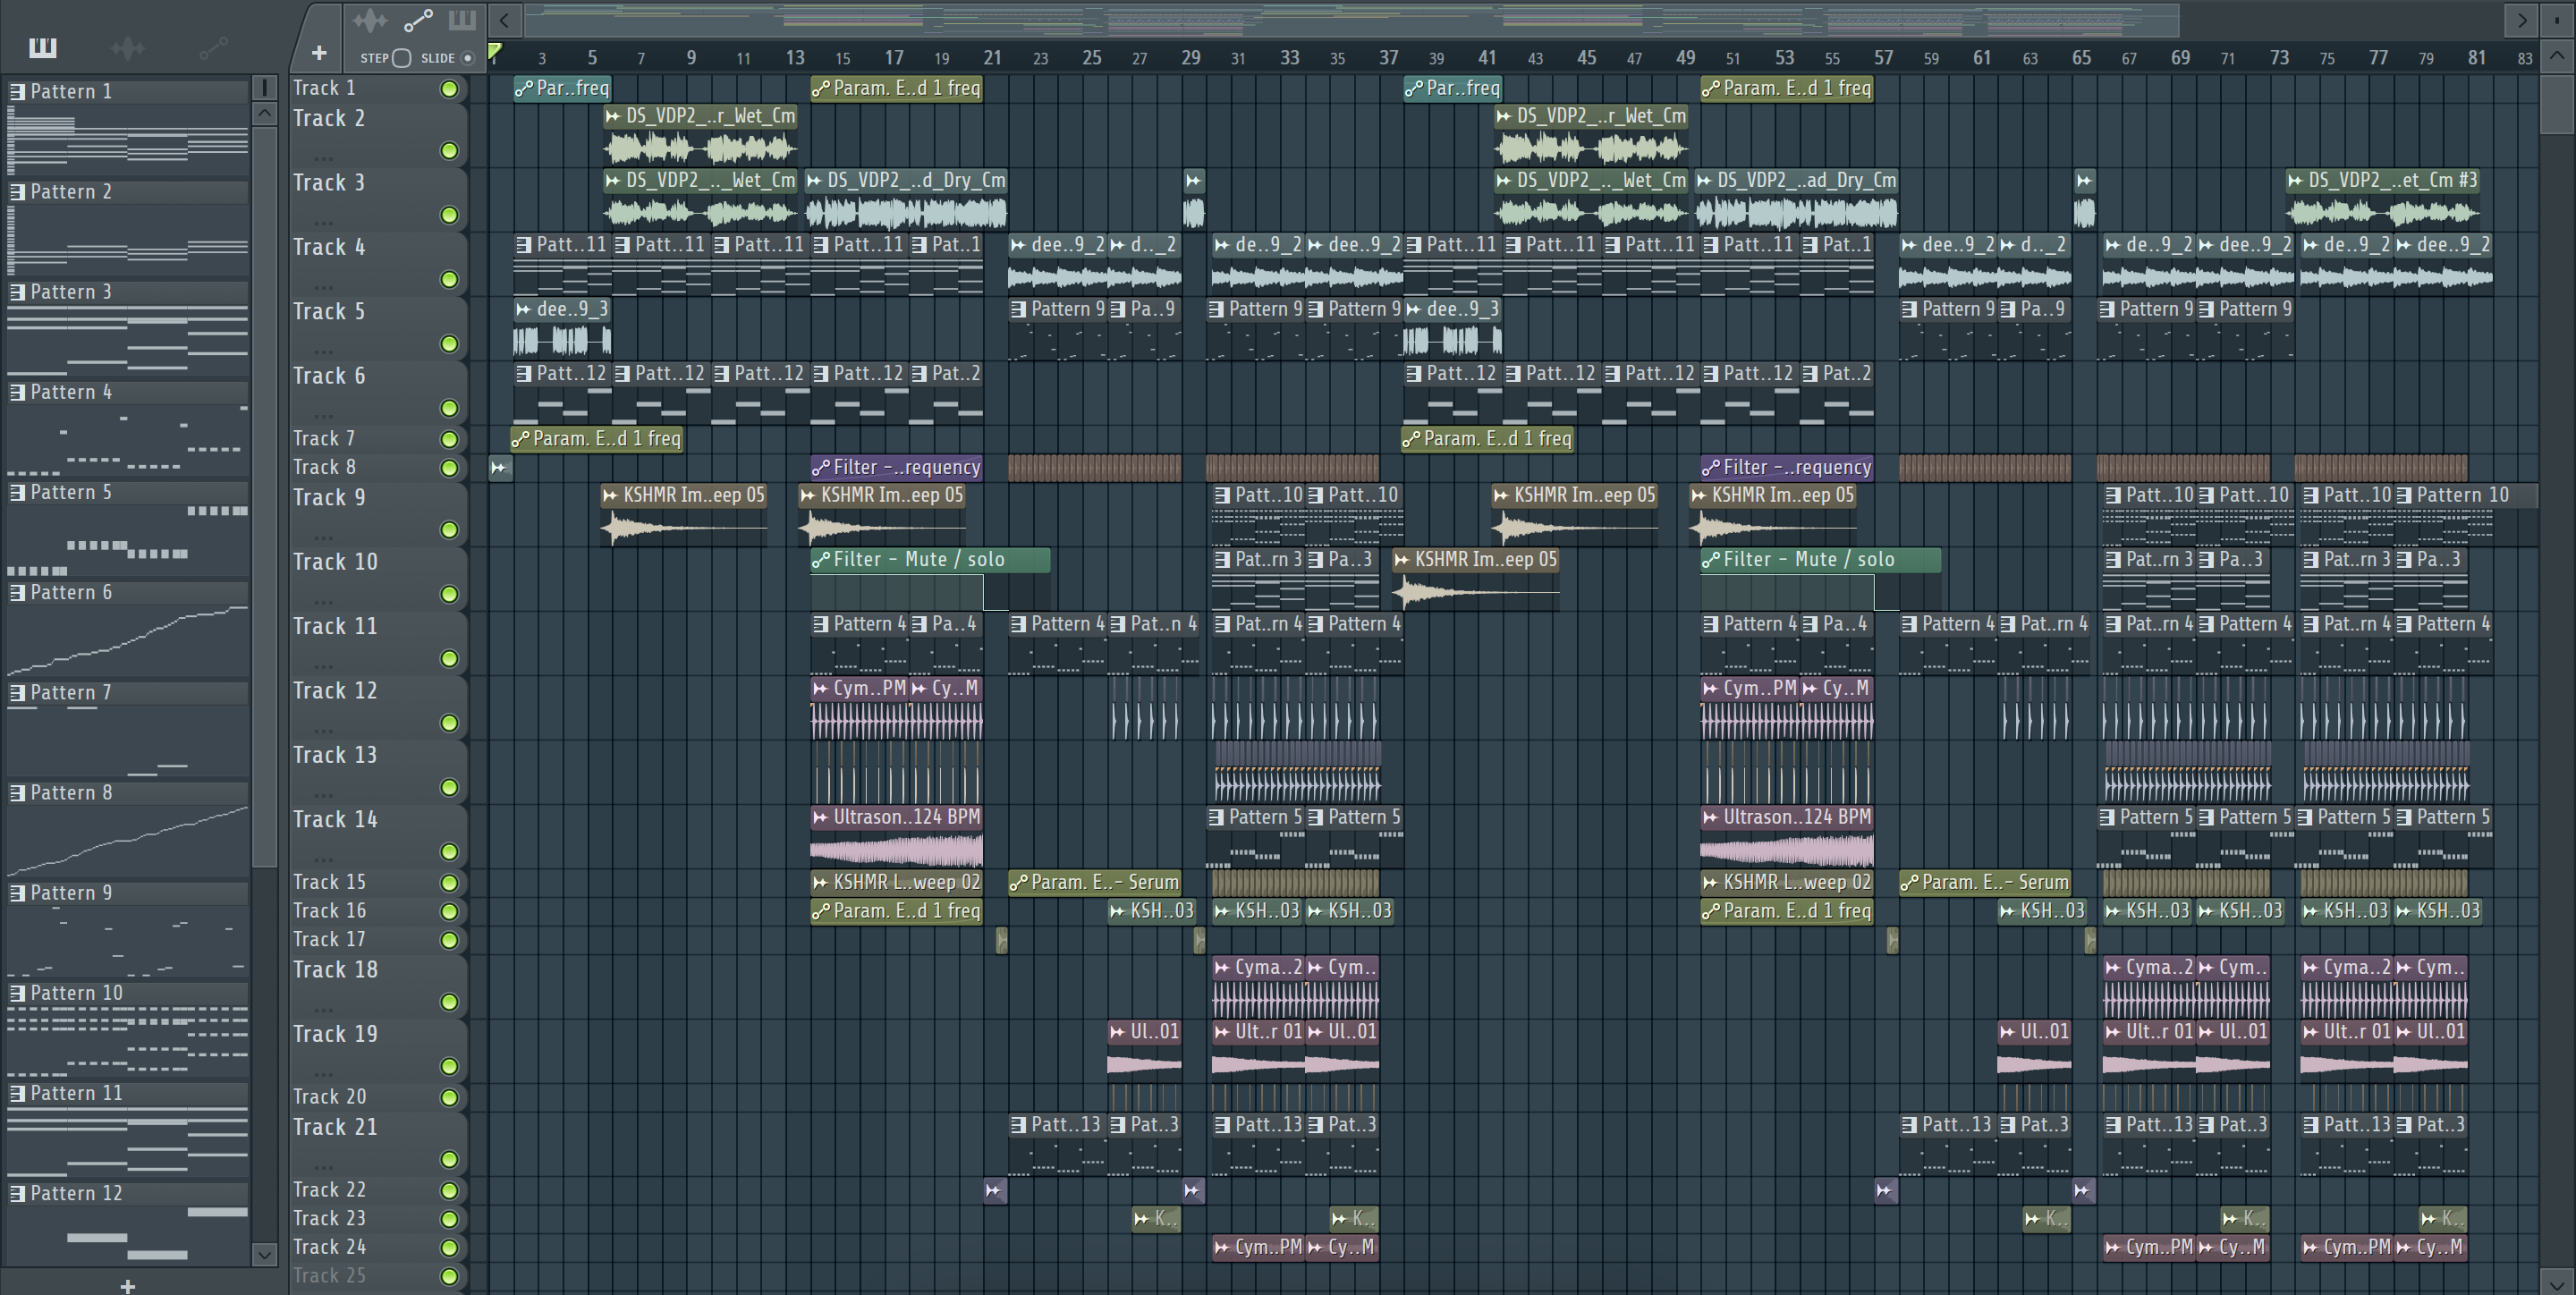
Task: Mute Track 9 using its green LED
Action: click(x=450, y=530)
